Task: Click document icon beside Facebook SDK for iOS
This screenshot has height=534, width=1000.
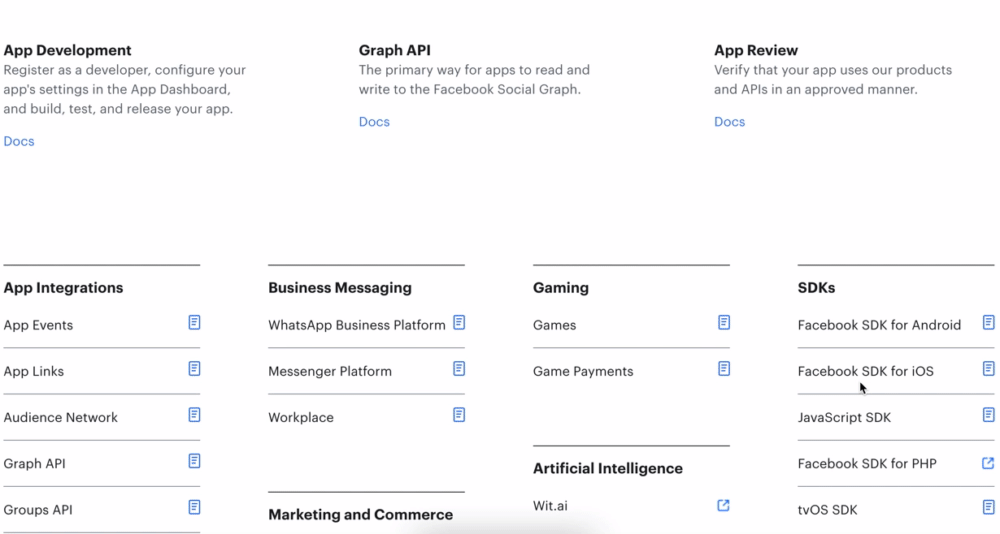Action: coord(989,369)
